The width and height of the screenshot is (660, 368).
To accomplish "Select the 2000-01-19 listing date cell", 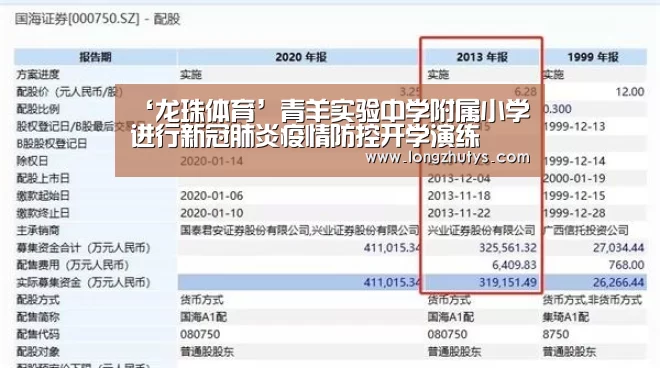I will coord(574,178).
